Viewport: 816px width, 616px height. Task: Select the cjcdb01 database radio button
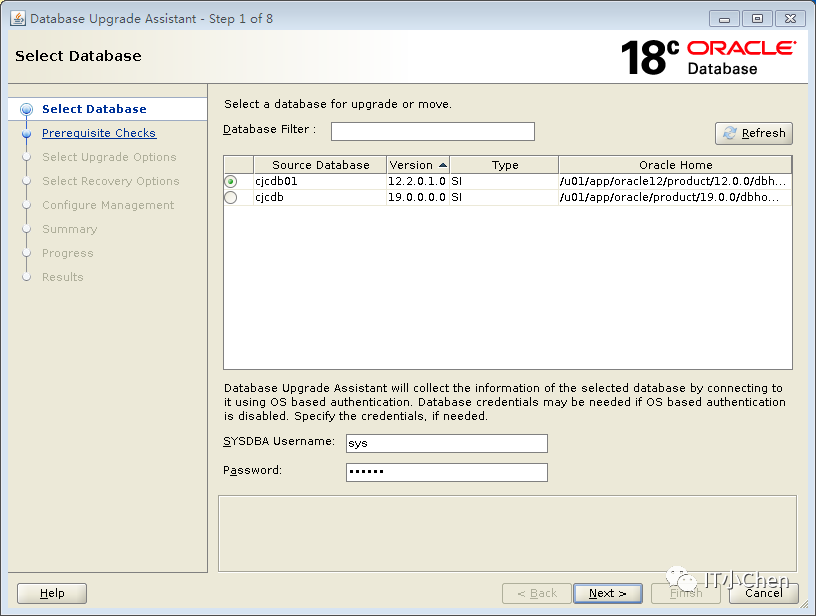tap(231, 181)
